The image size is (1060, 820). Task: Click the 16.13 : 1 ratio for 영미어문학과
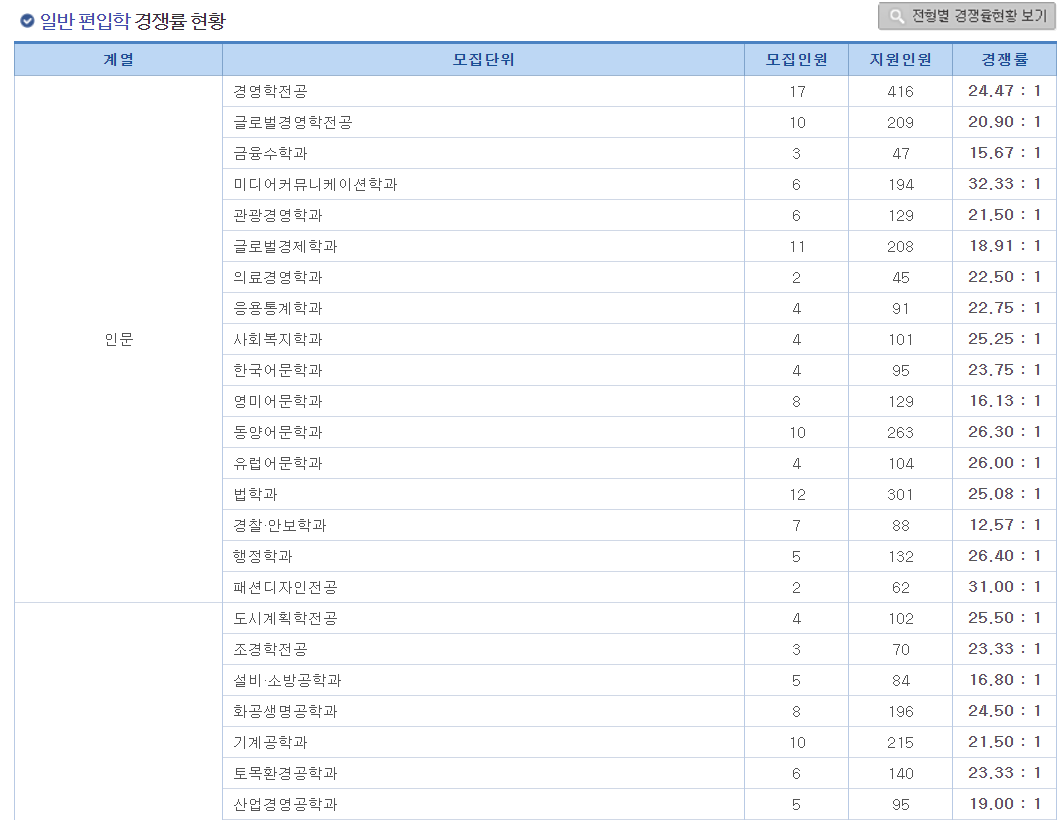pyautogui.click(x=1005, y=401)
